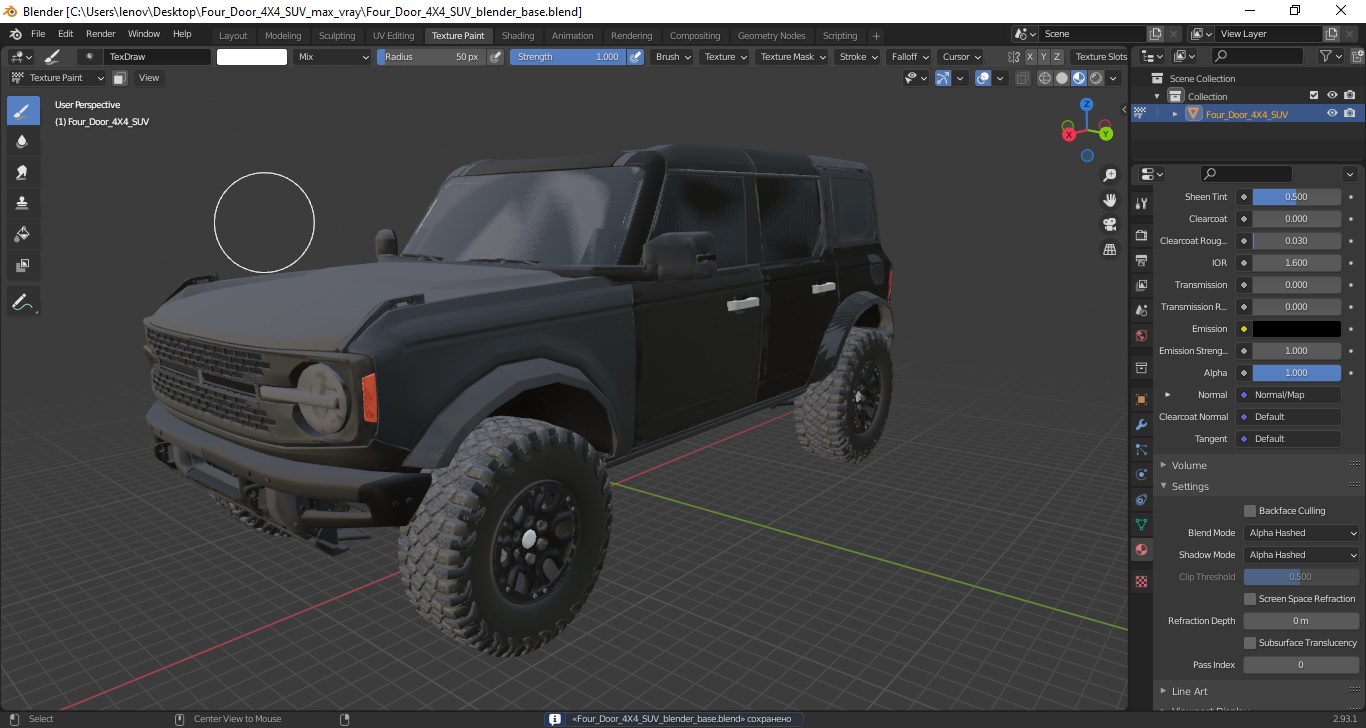This screenshot has width=1366, height=728.
Task: Hide Four_Door_4X4_SUV in viewport
Action: (x=1332, y=114)
